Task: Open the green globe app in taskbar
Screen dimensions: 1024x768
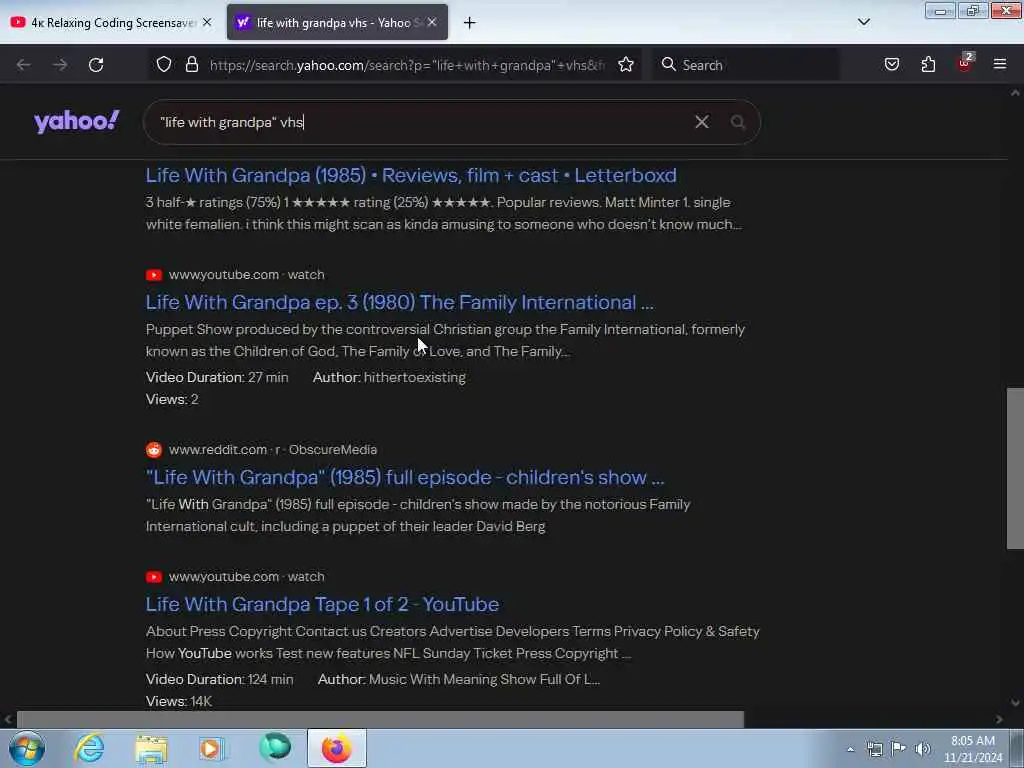Action: point(275,748)
